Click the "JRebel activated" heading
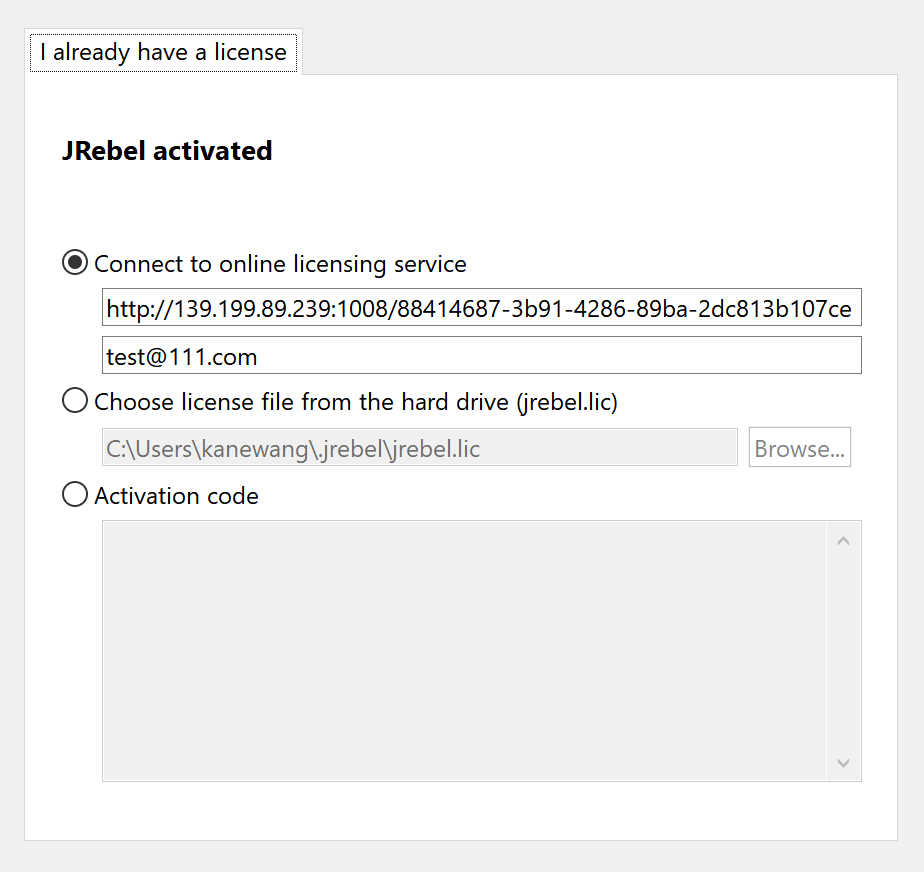 (167, 151)
